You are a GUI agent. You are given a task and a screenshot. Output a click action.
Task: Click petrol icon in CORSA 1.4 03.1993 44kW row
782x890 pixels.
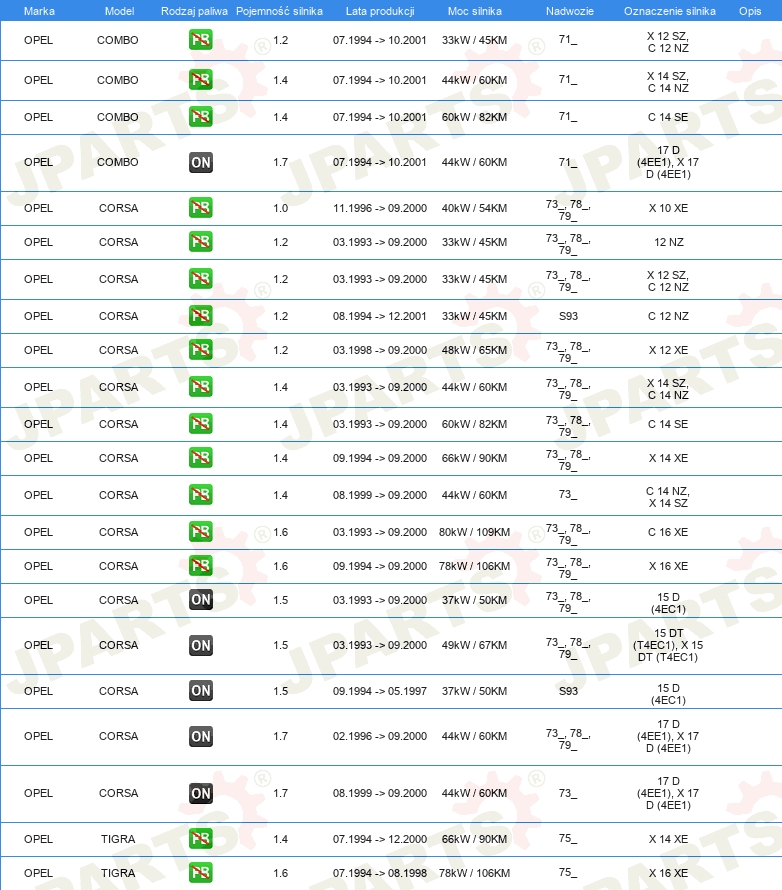pos(200,387)
